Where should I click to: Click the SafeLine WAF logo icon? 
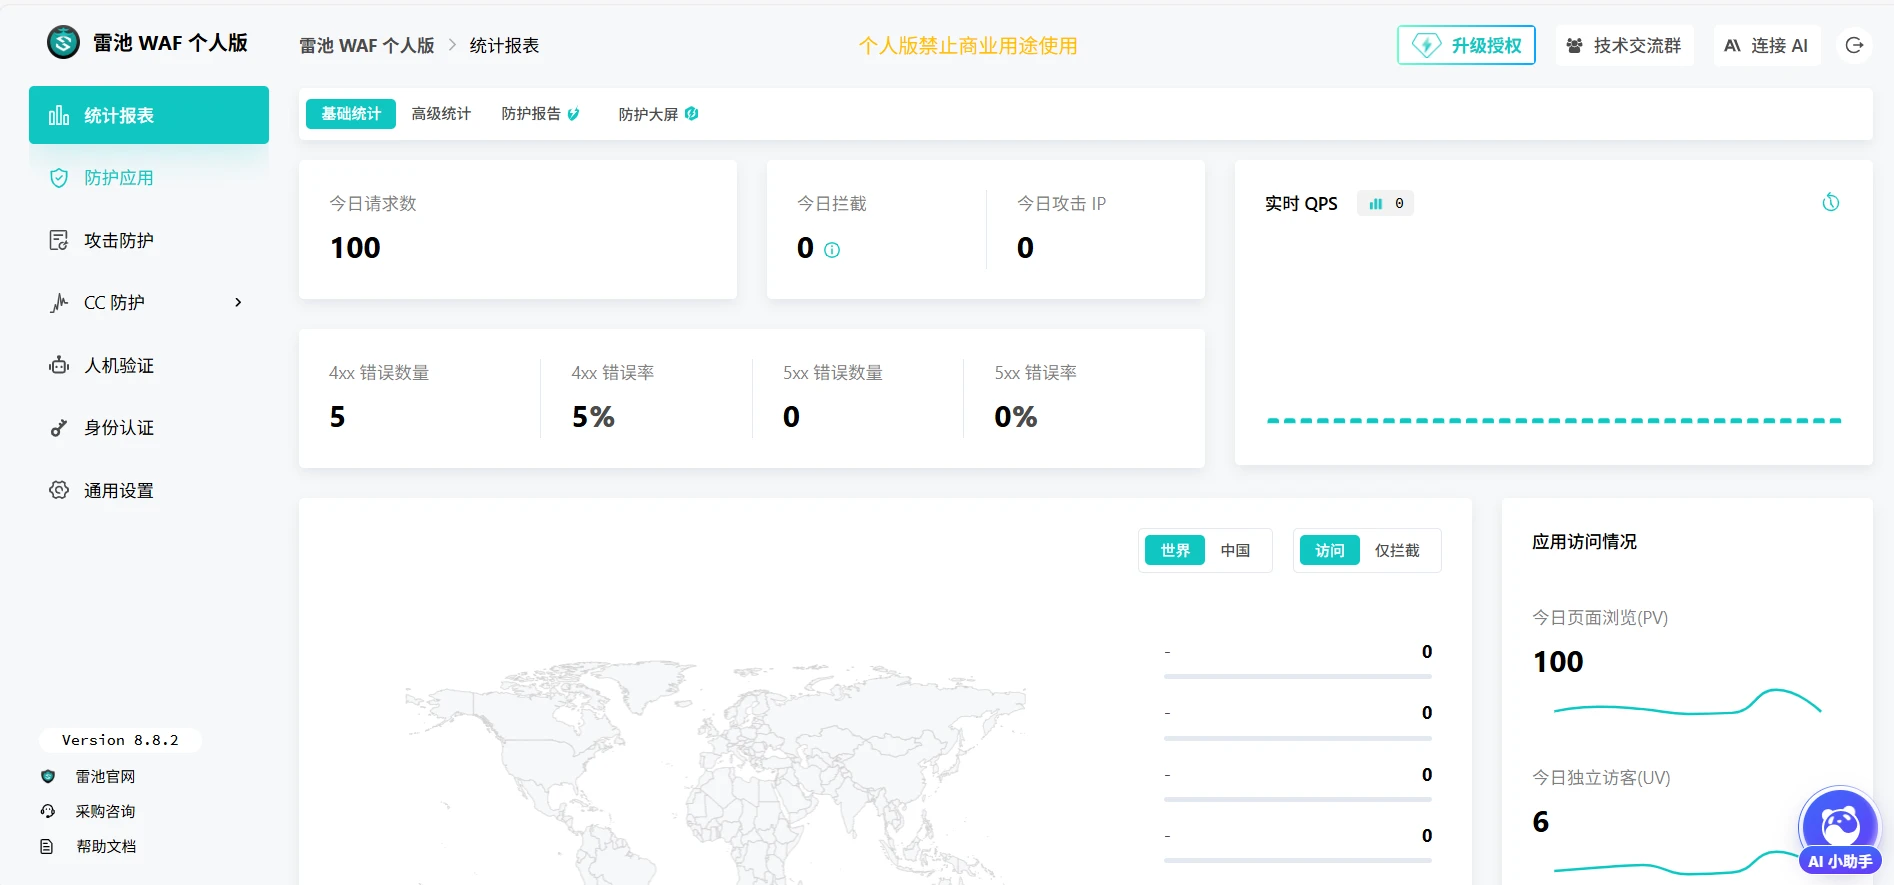63,42
